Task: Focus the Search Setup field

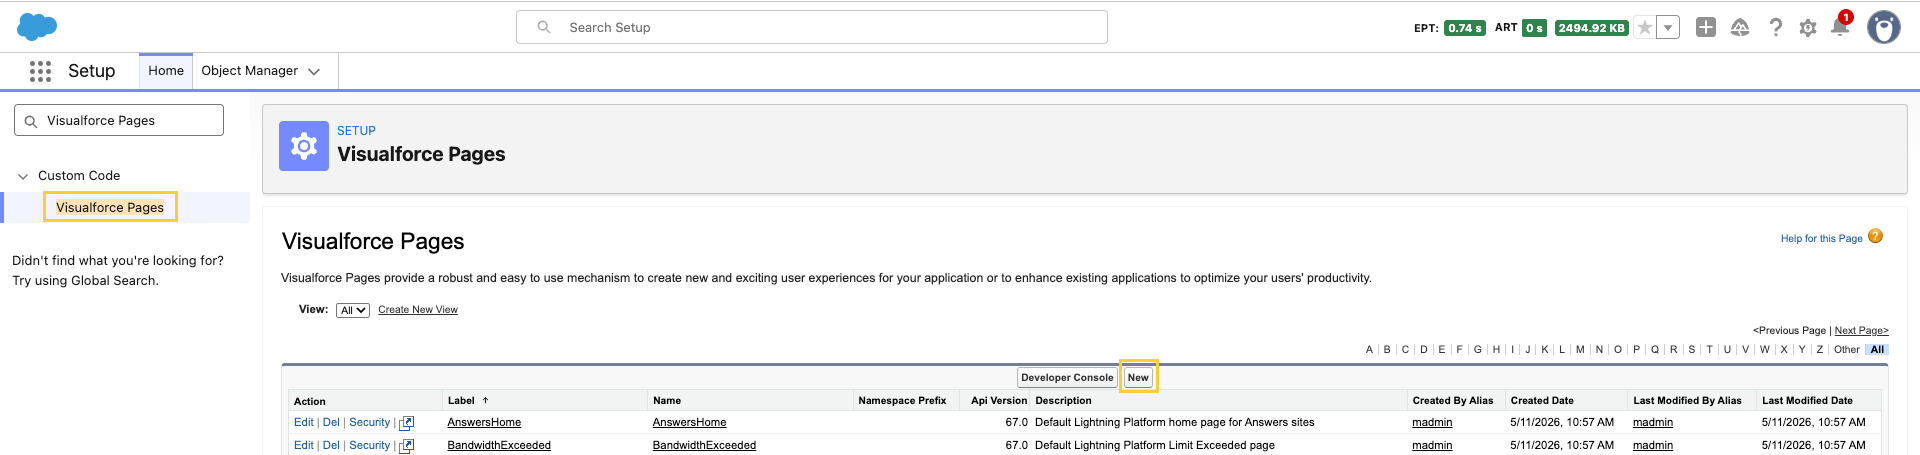Action: [x=812, y=27]
